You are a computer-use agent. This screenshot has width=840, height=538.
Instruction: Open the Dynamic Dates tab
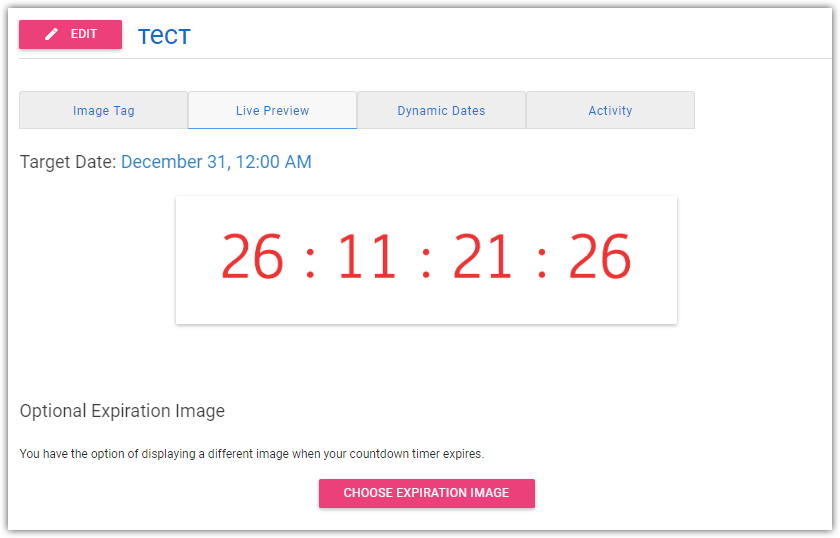[441, 111]
